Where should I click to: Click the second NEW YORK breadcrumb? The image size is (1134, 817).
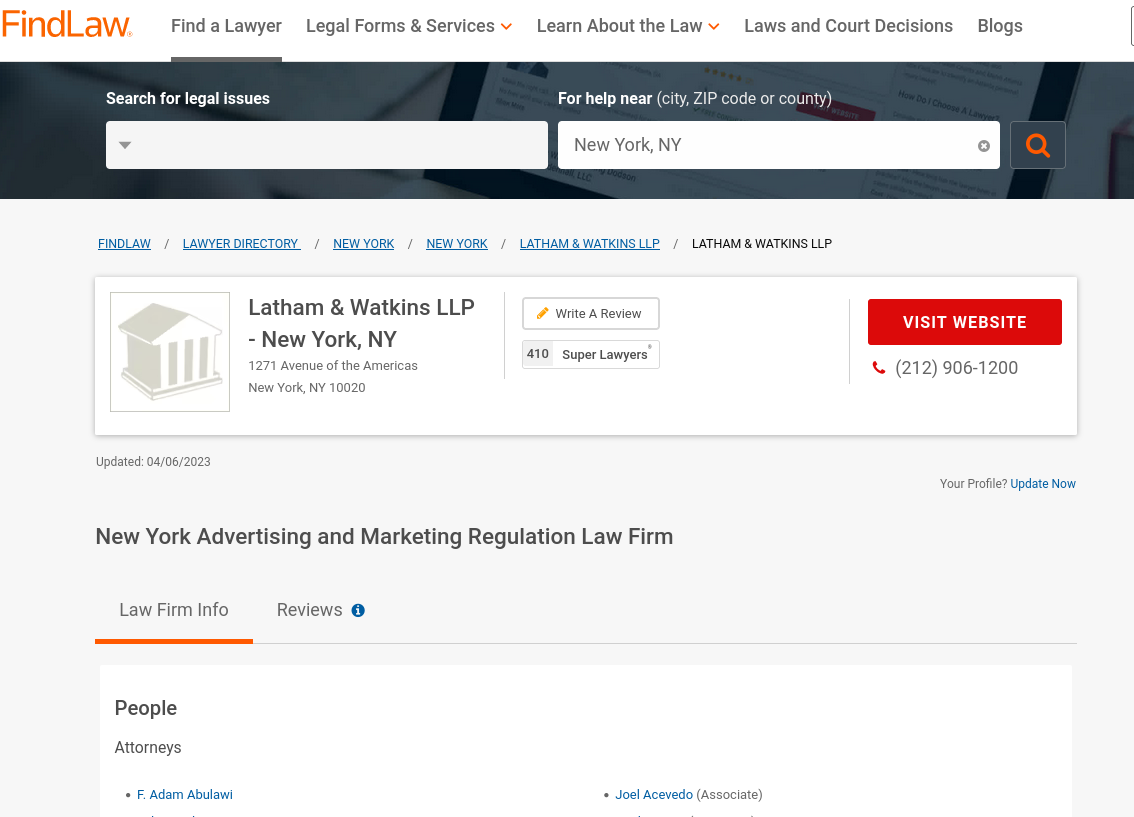click(x=457, y=244)
